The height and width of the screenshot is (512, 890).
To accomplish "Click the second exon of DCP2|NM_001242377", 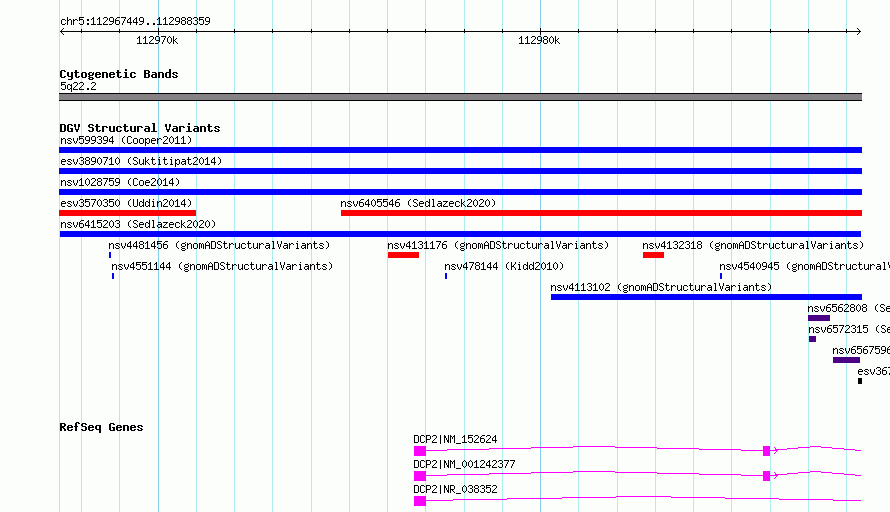I will coord(766,476).
